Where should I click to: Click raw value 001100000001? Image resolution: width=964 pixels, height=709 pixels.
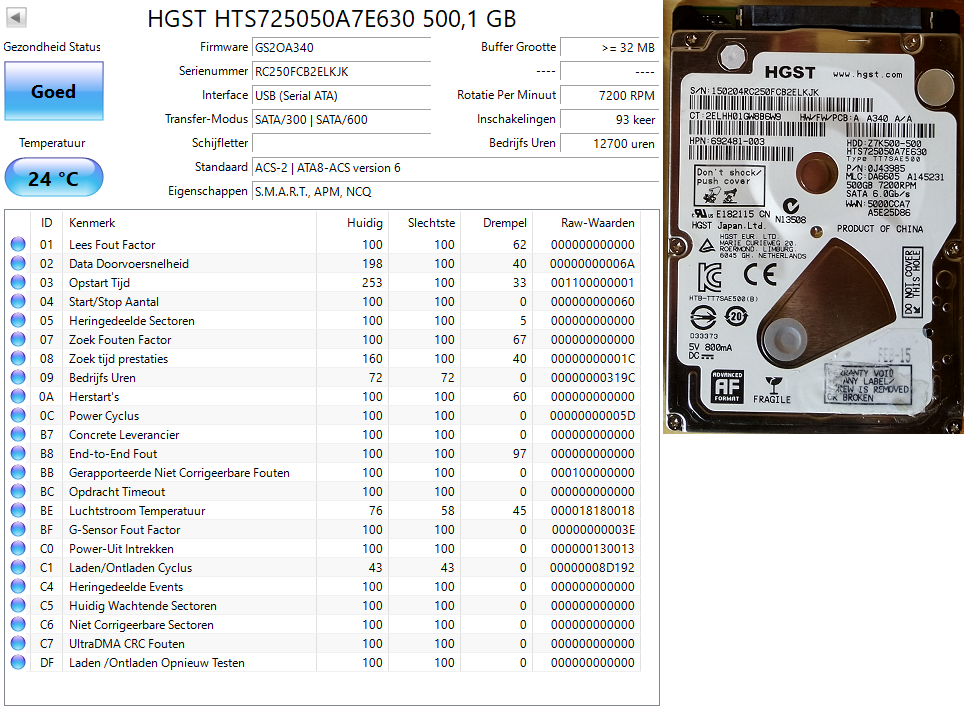pos(593,283)
